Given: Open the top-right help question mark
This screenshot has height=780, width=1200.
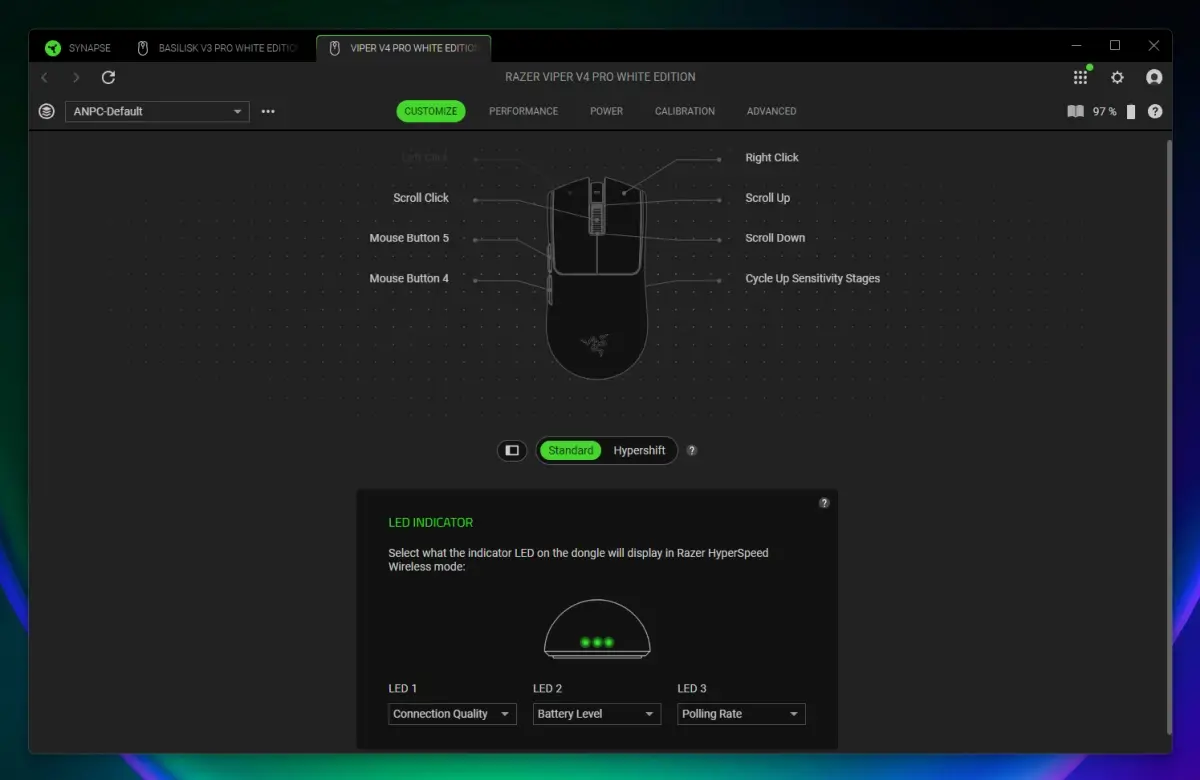Looking at the screenshot, I should click(x=1155, y=111).
